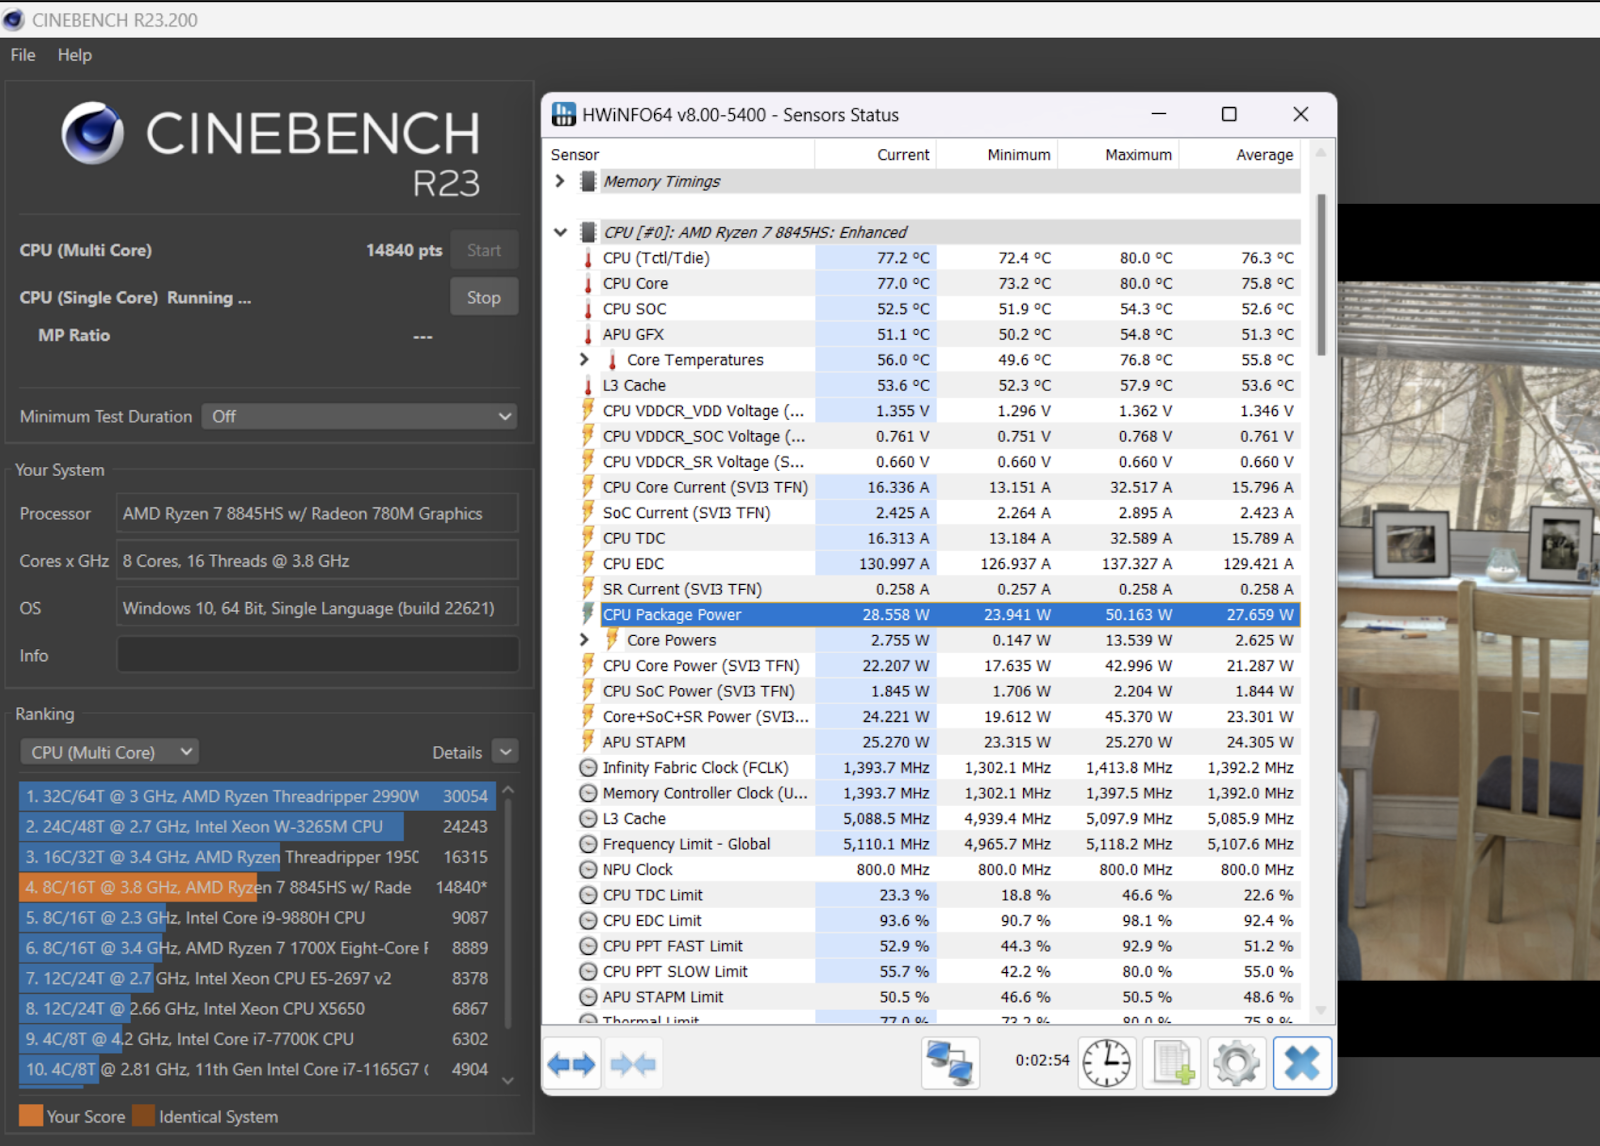Click scroll-down arrow in Cinebench ranking list
Screen dimensions: 1600x1146
508,1080
